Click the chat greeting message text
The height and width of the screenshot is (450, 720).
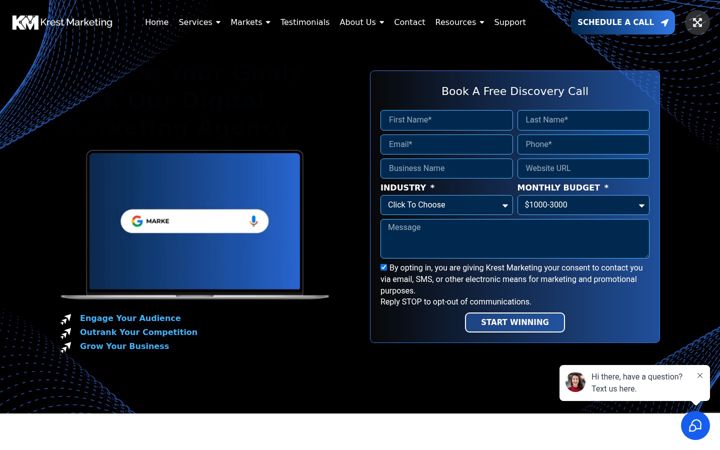636,382
